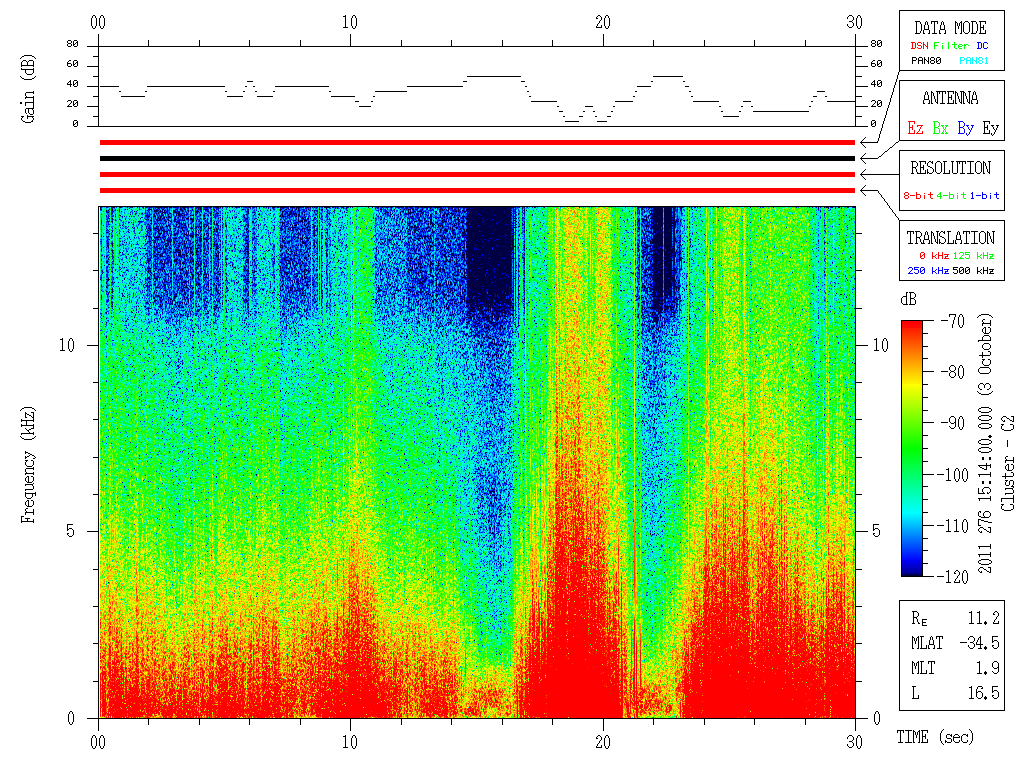
Task: Click the dB colorbar title
Action: 908,300
